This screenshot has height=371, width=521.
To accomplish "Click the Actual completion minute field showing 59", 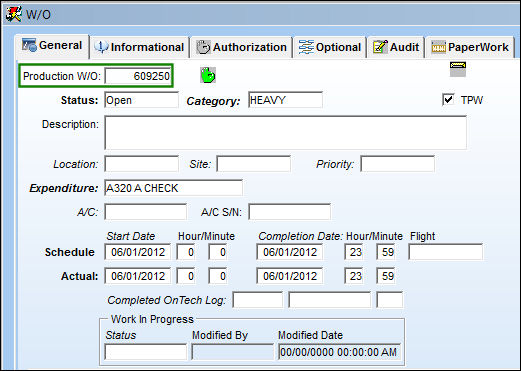I will 386,276.
